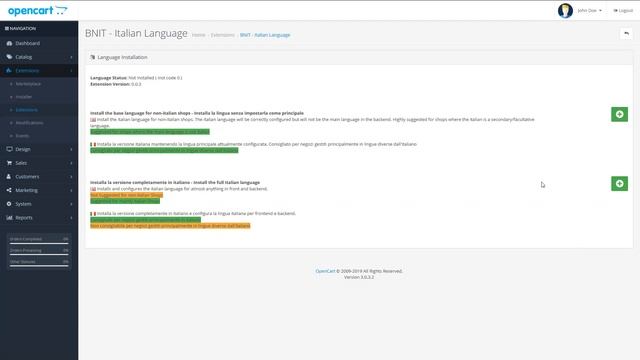Open Modifications submenu item

(29, 123)
